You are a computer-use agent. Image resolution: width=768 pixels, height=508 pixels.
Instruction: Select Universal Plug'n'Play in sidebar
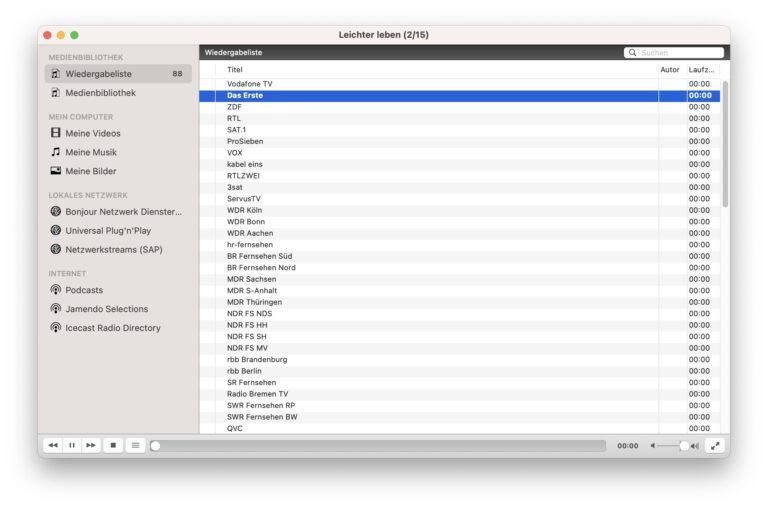point(118,231)
